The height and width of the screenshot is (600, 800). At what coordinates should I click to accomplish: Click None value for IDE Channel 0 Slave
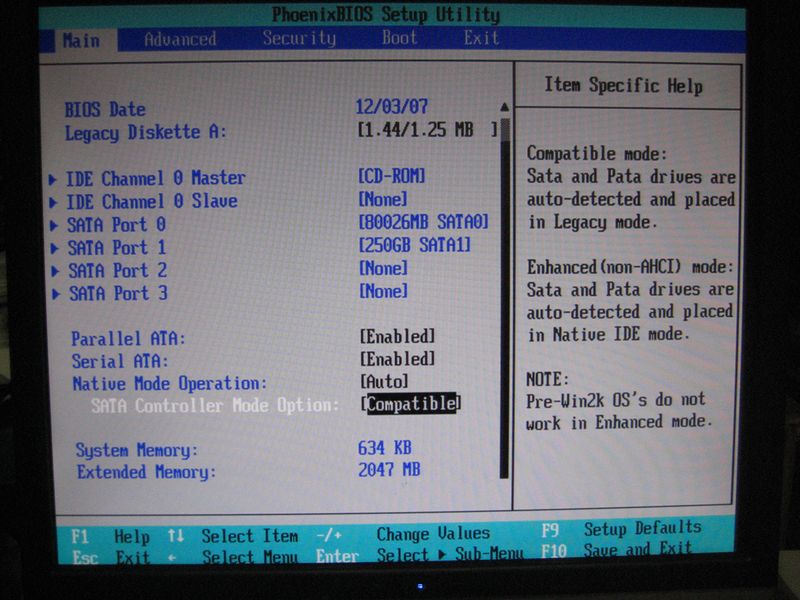(x=383, y=199)
